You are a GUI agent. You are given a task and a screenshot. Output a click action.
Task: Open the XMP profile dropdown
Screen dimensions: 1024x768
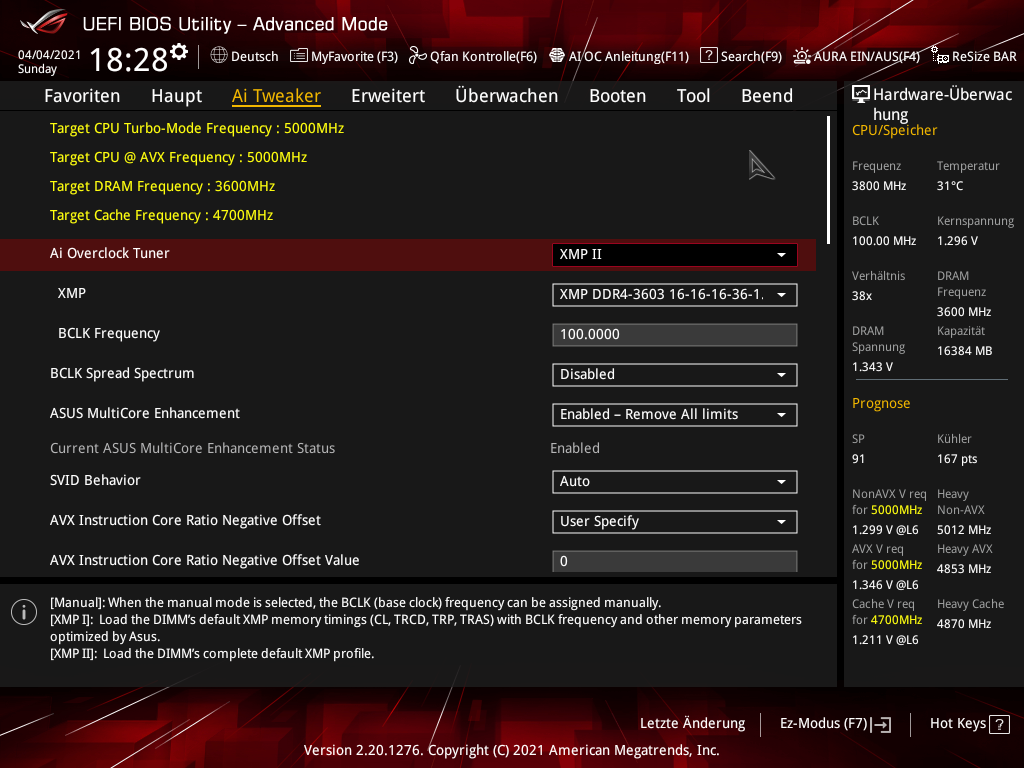click(x=675, y=295)
